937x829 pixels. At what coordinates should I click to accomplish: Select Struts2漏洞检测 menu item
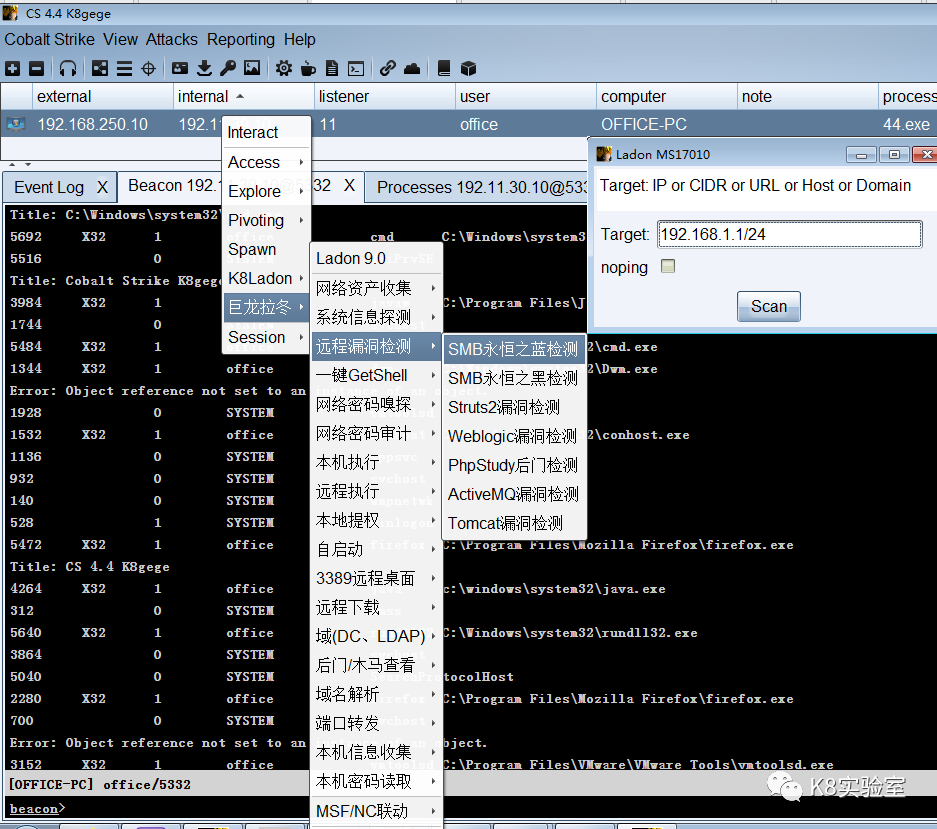pyautogui.click(x=514, y=407)
